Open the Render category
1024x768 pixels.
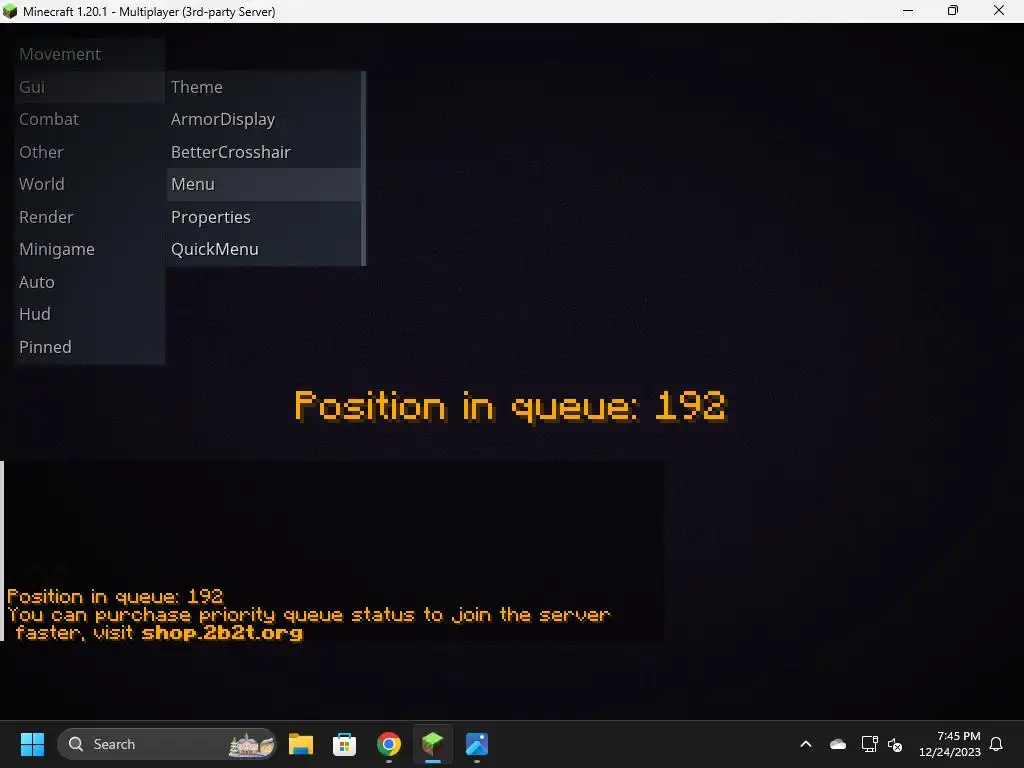tap(89, 217)
